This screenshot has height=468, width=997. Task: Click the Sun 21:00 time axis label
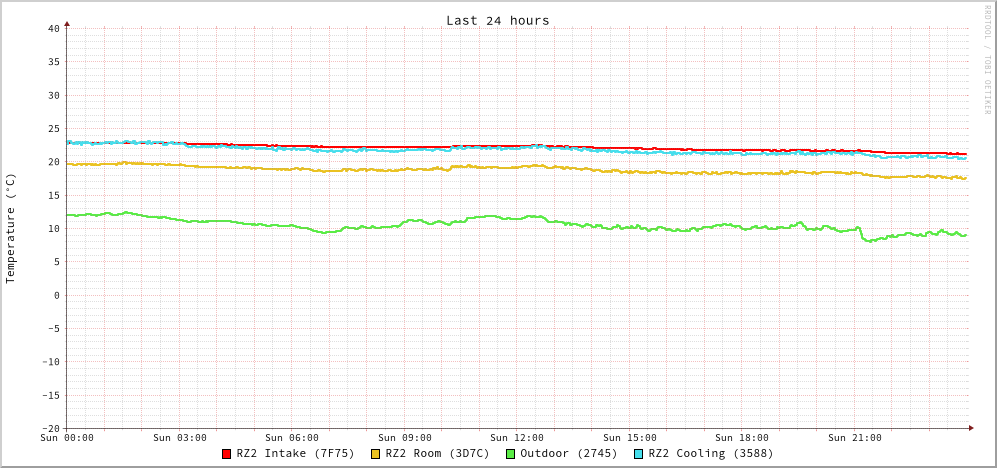855,438
